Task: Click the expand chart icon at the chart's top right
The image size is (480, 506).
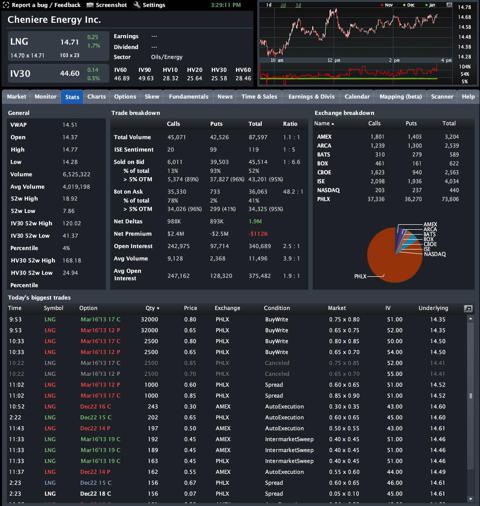Action: (x=449, y=5)
